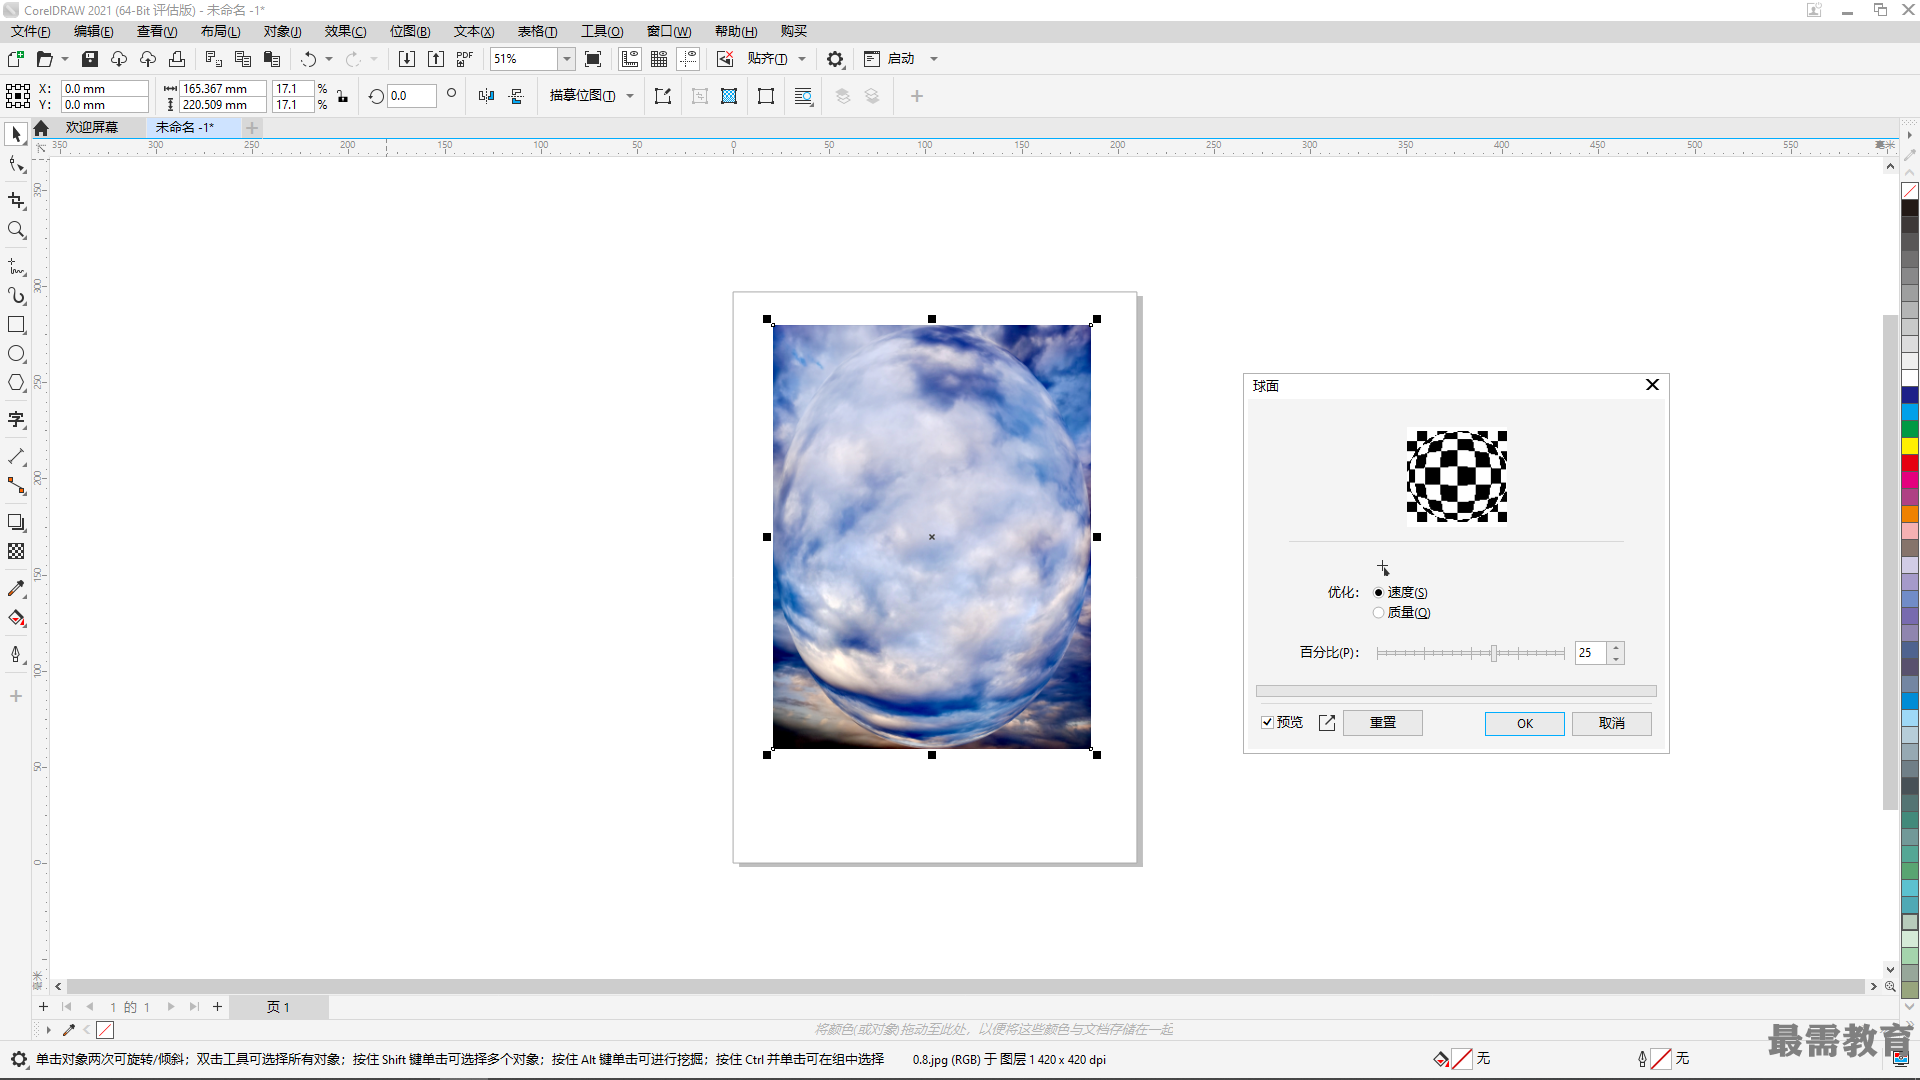This screenshot has height=1080, width=1920.
Task: Click the 重置 button
Action: point(1382,722)
